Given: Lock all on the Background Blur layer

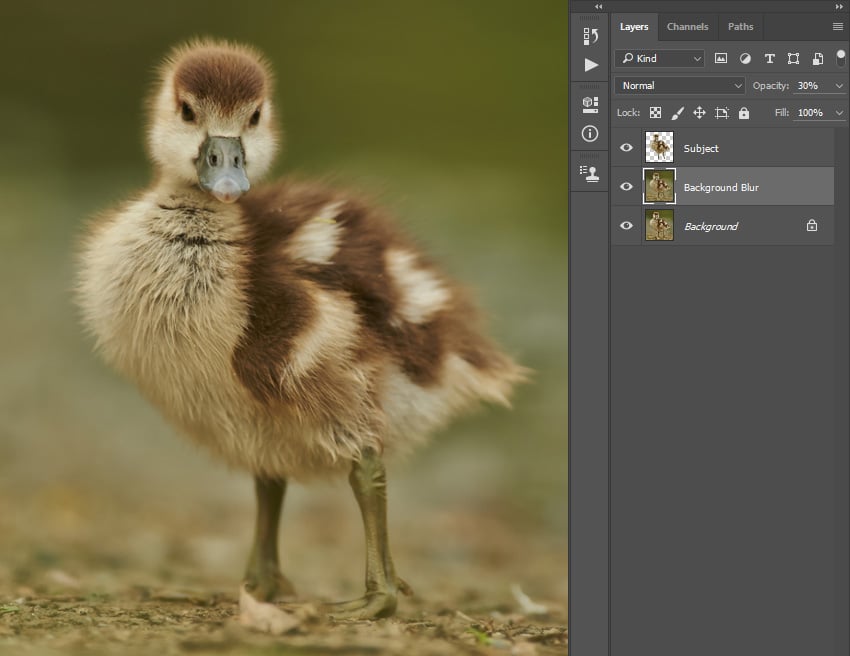Looking at the screenshot, I should 744,112.
